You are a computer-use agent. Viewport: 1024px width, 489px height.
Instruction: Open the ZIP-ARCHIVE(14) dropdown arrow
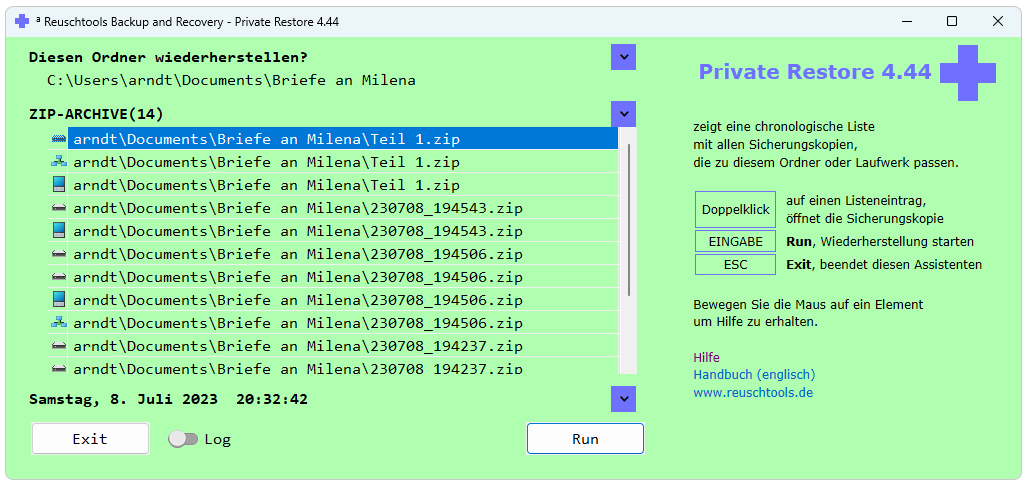coord(623,114)
